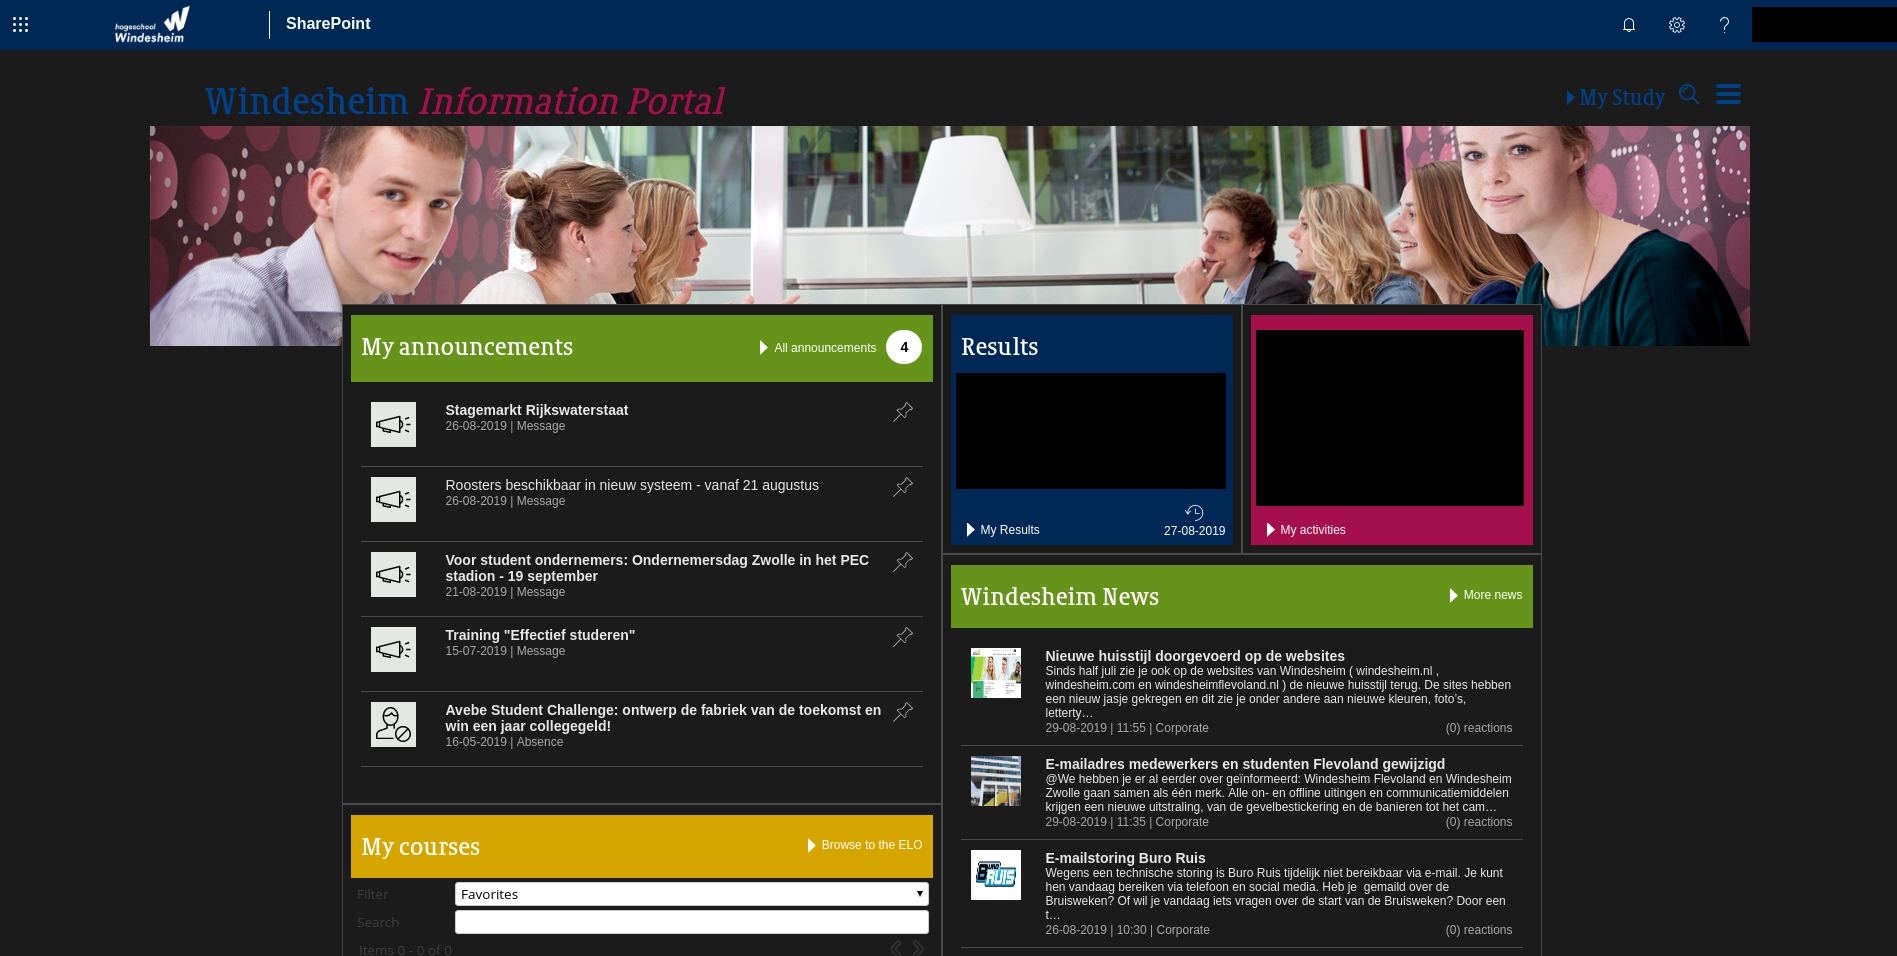Image resolution: width=1897 pixels, height=956 pixels.
Task: Pin the Roosters beschikbaar announcement
Action: click(x=903, y=487)
